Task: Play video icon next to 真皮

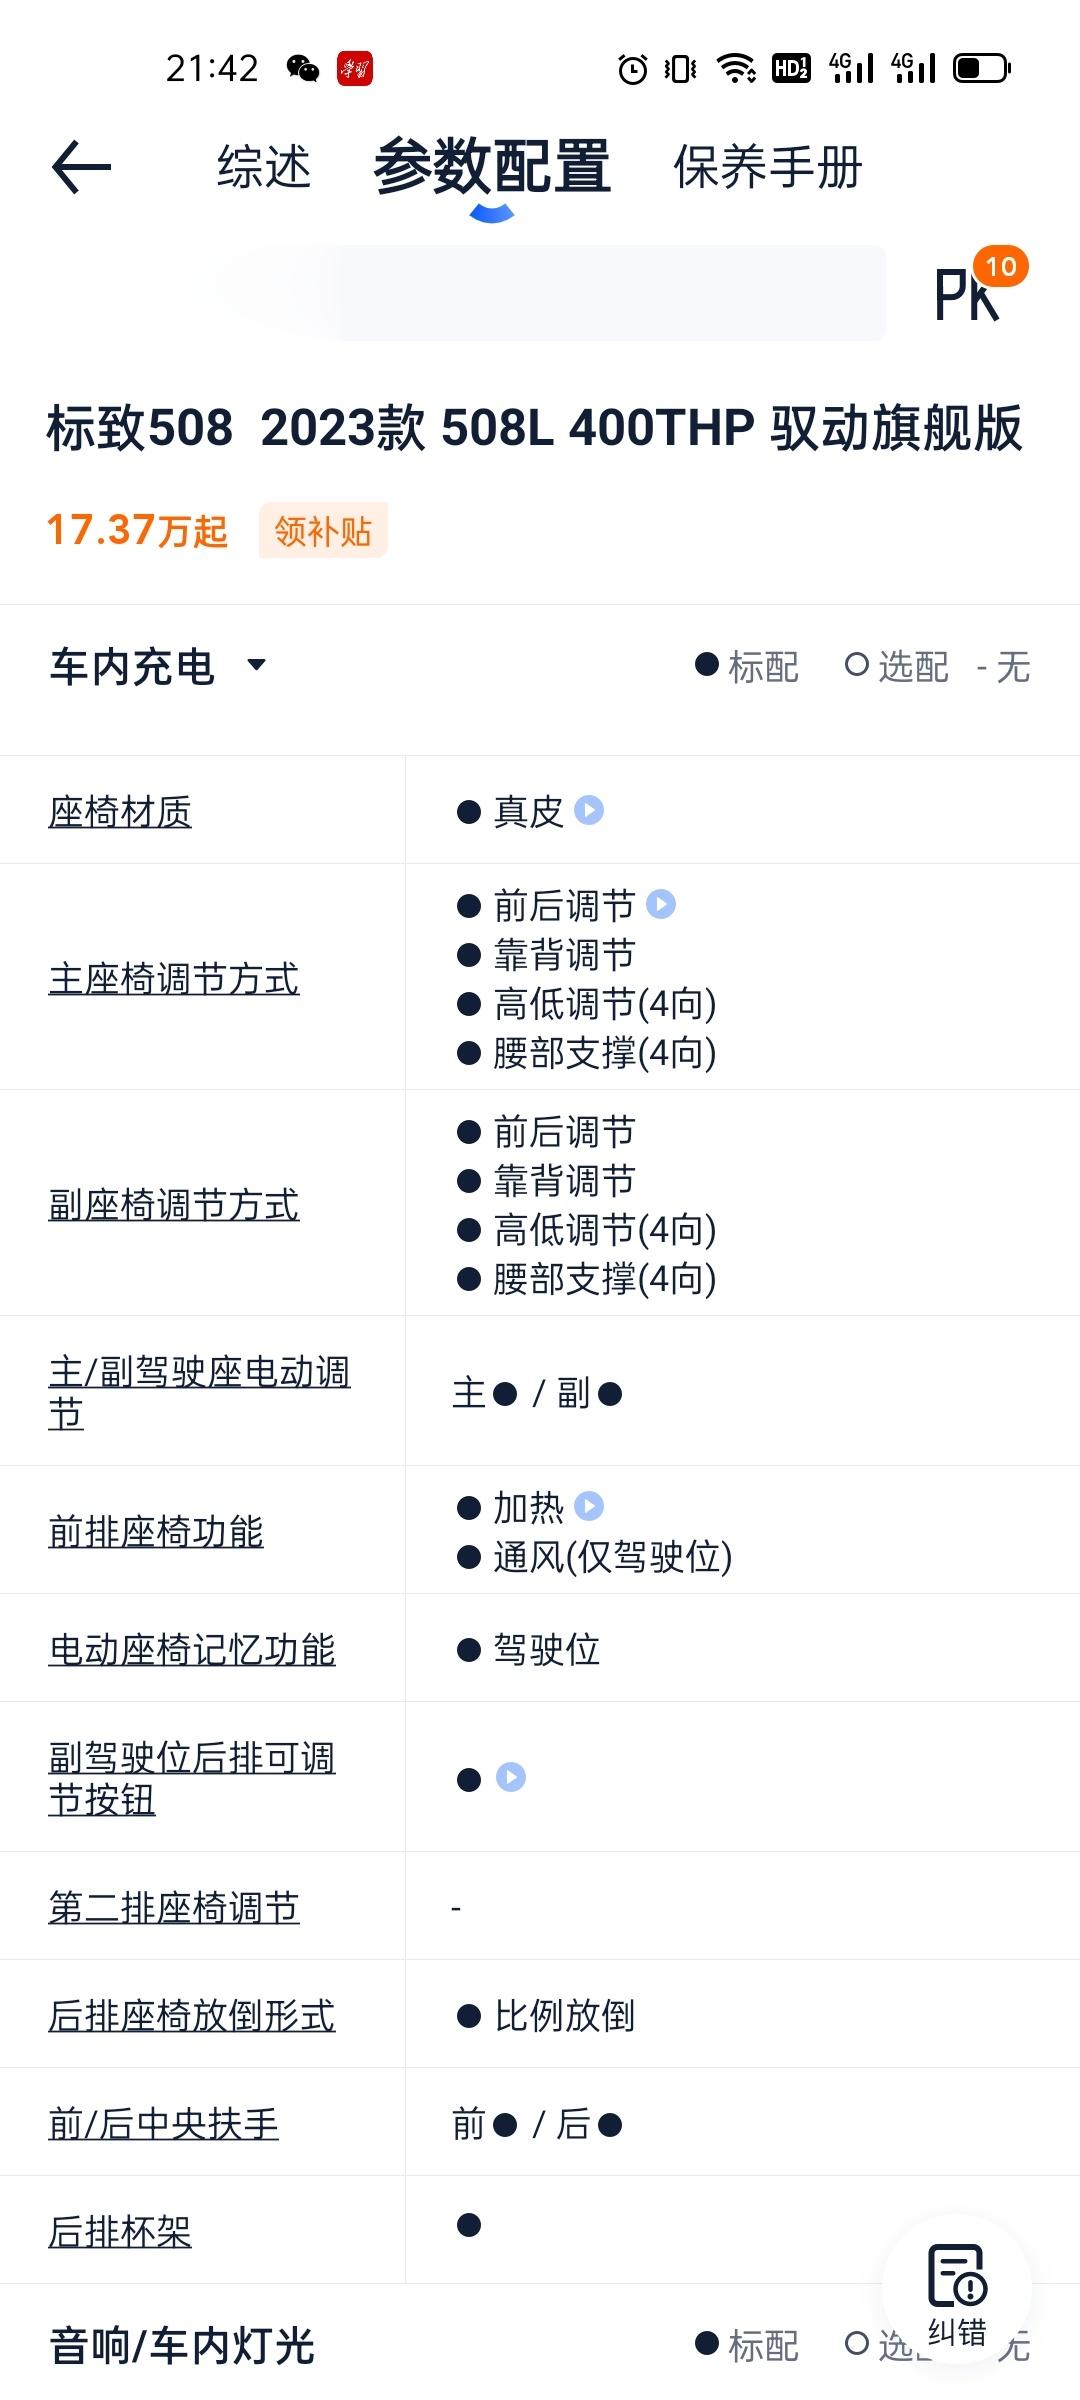Action: [x=589, y=810]
